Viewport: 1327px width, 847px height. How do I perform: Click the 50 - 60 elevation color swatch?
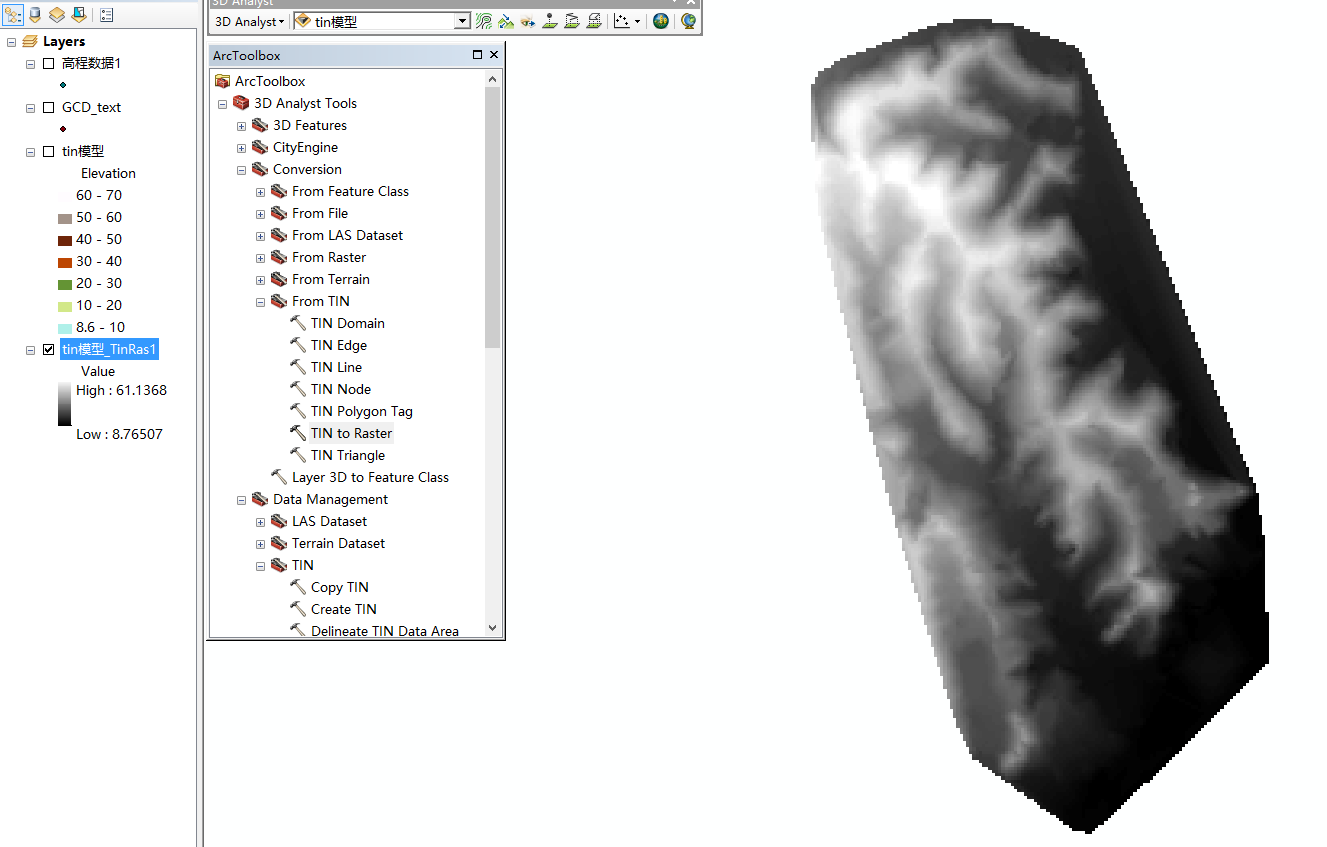point(65,217)
